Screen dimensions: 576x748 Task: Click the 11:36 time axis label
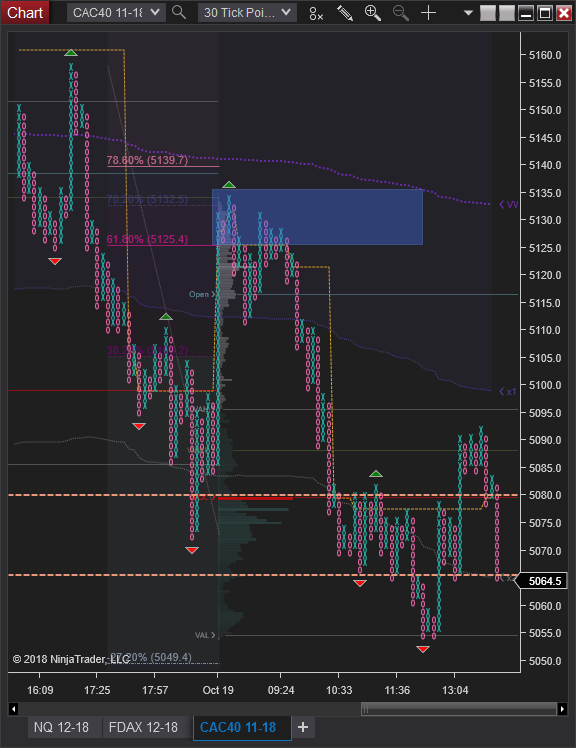(397, 690)
